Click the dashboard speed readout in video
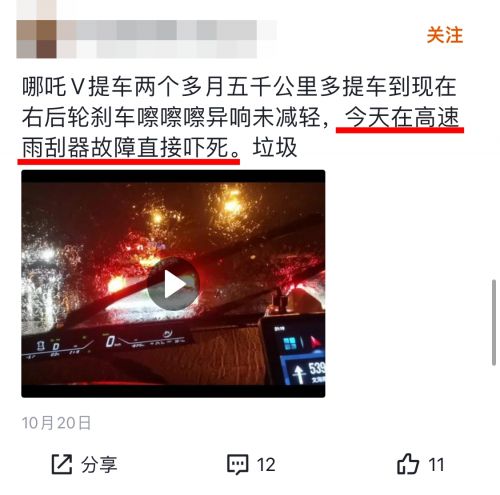500x495 pixels. (x=111, y=341)
